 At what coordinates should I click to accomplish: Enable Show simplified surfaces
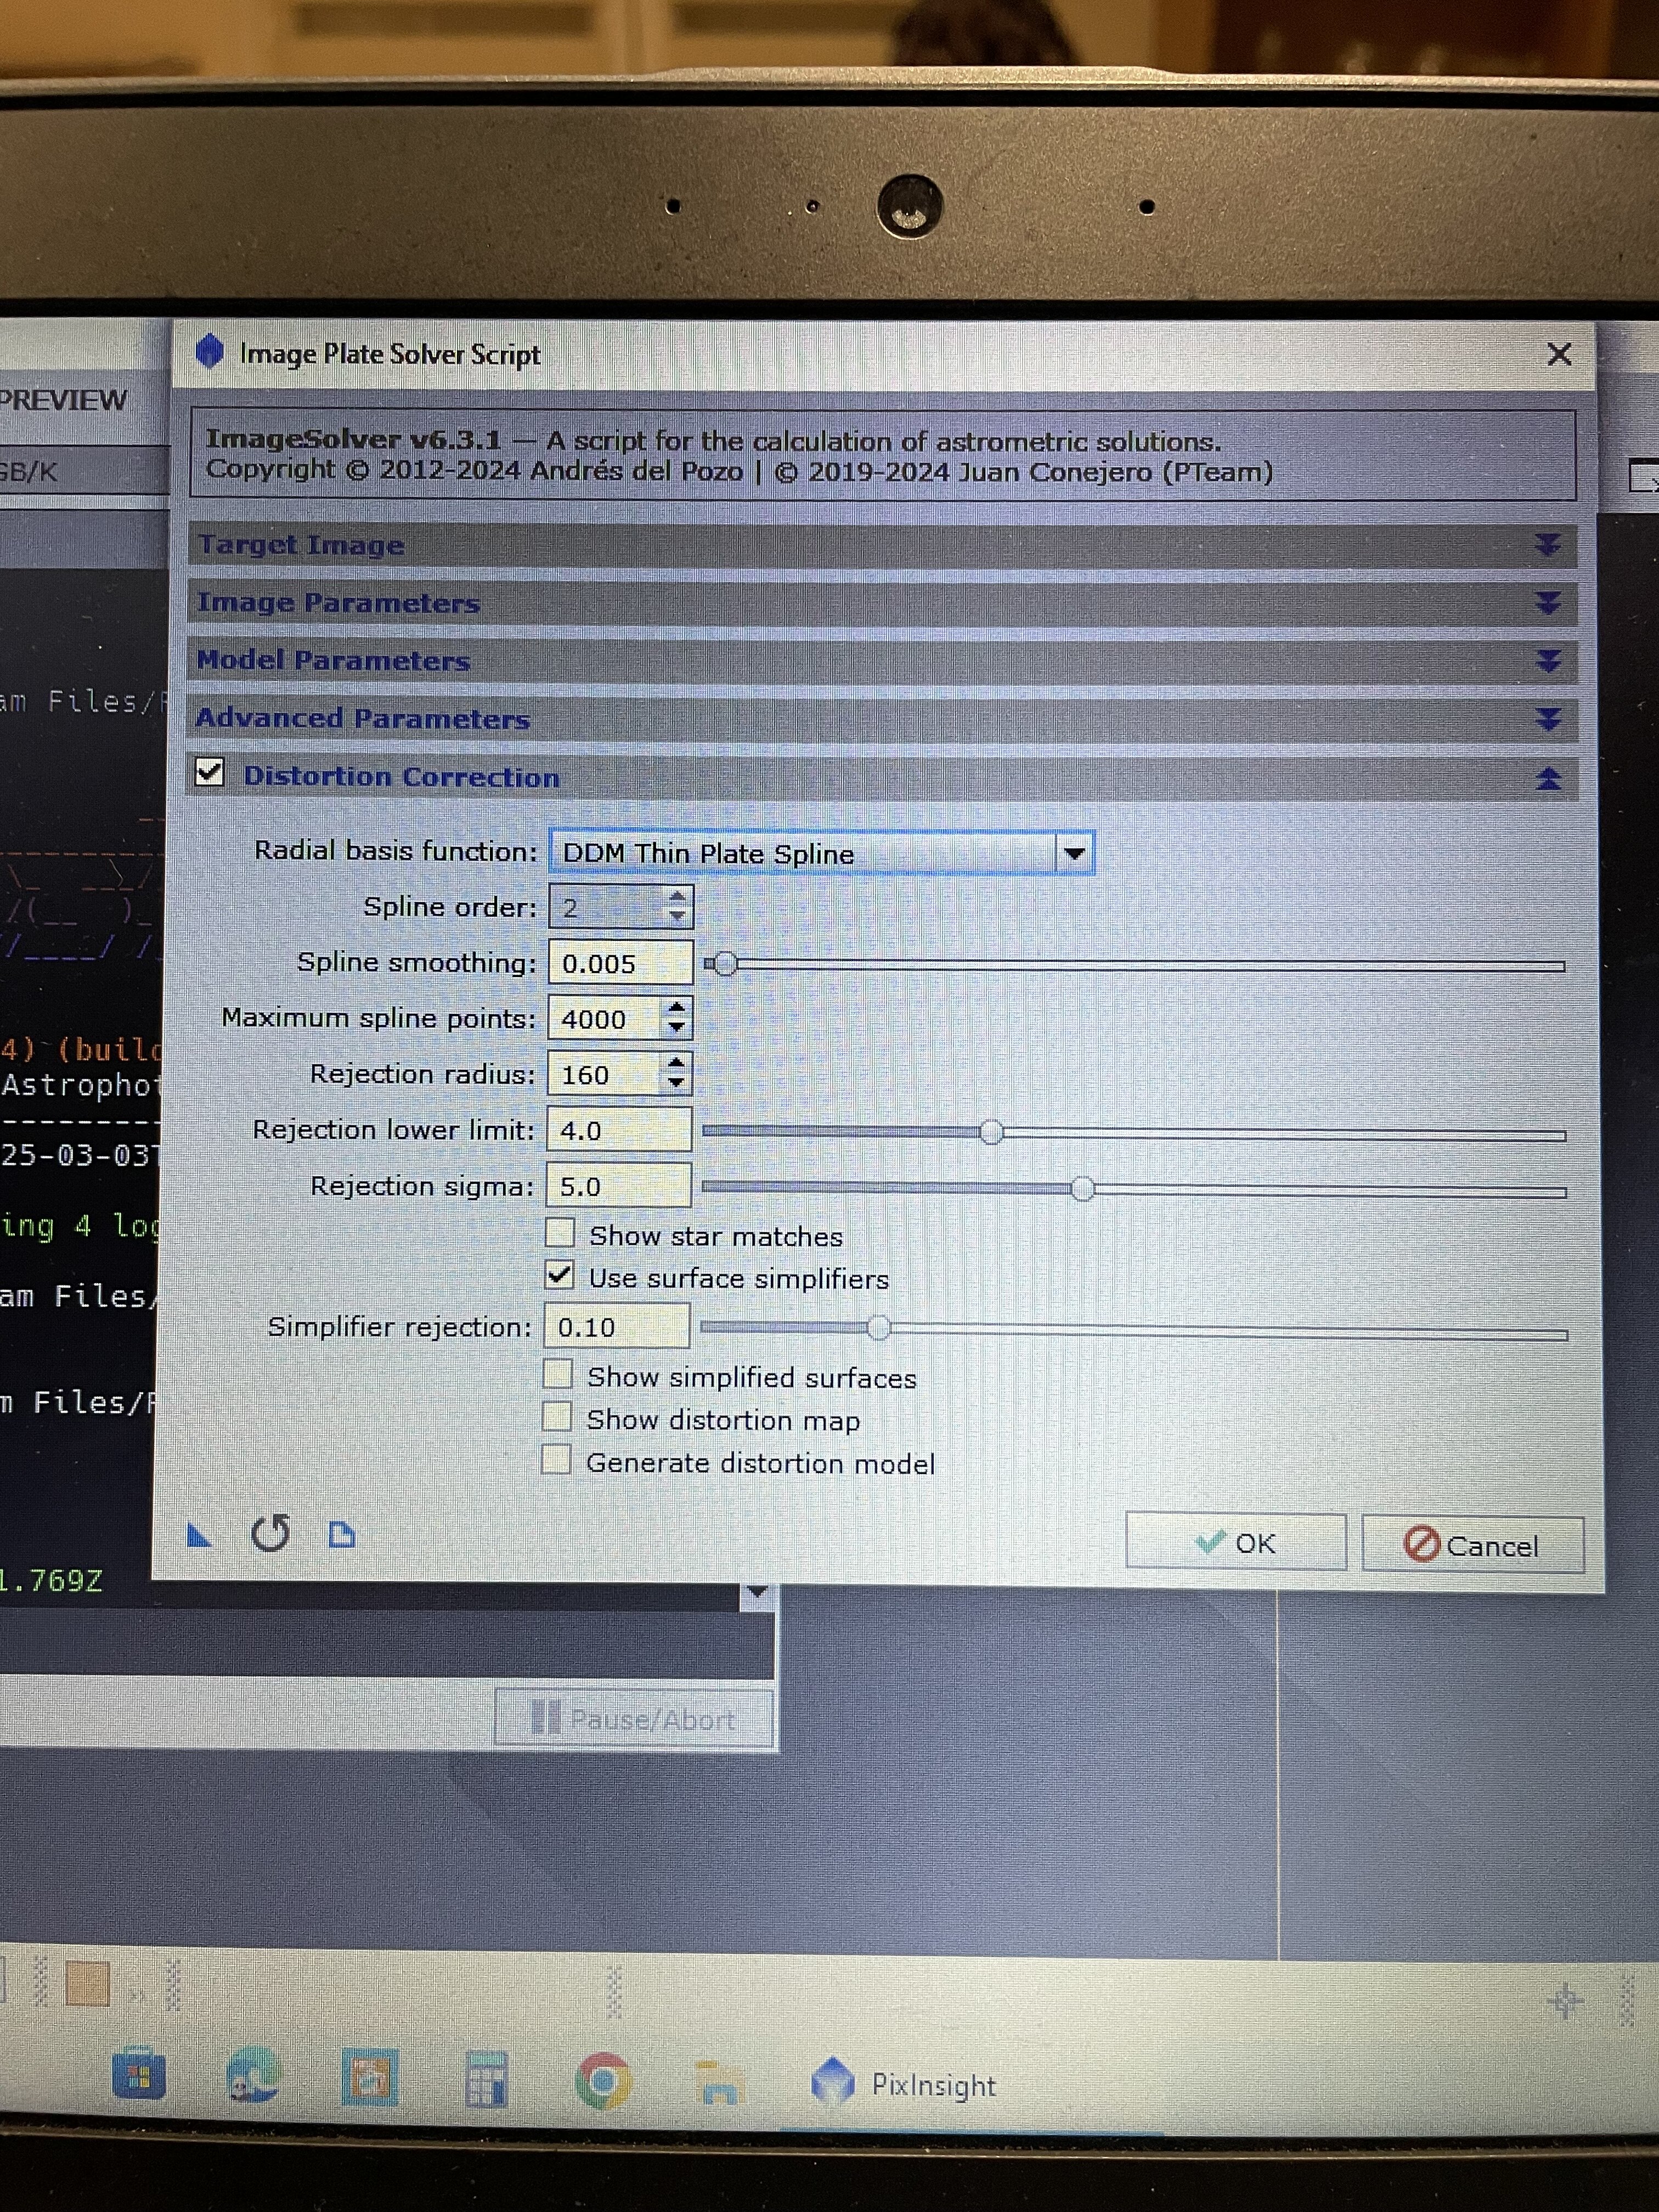click(557, 1374)
